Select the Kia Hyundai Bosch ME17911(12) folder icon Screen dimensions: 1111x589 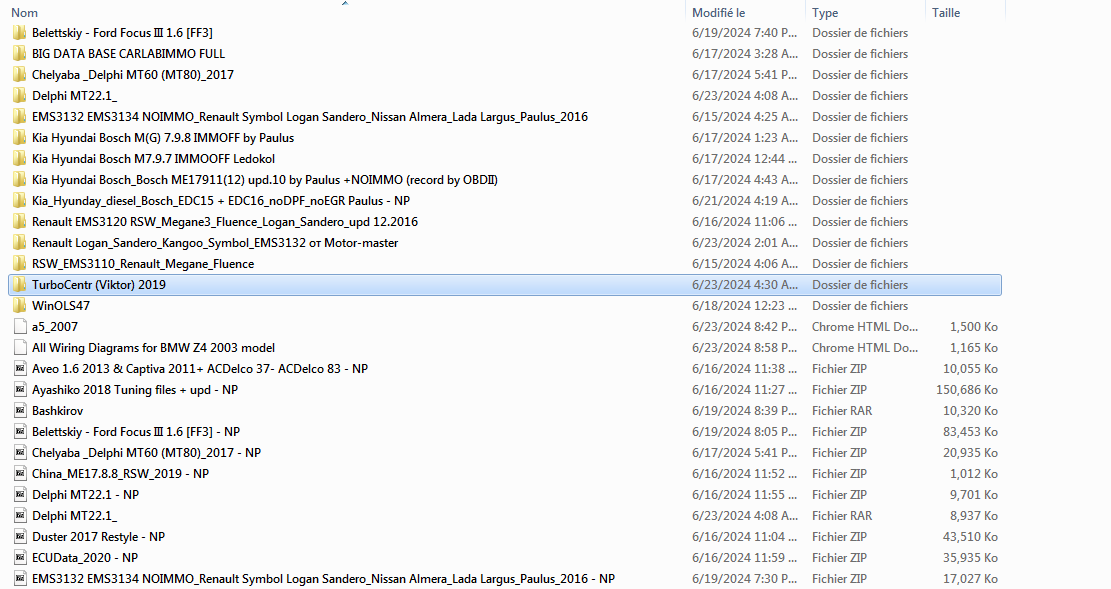point(20,180)
